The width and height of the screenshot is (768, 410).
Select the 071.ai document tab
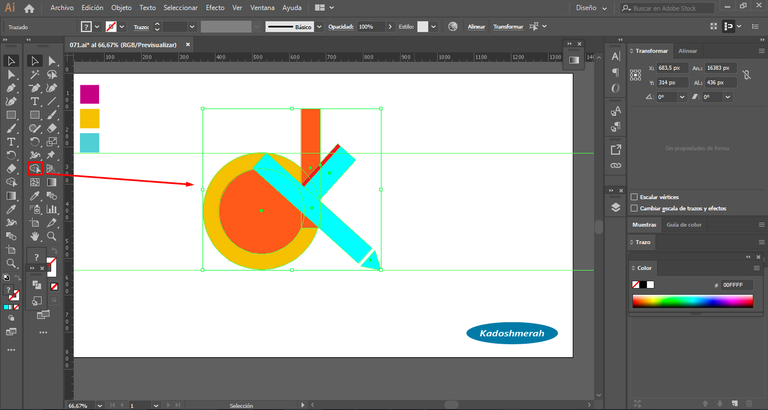click(122, 45)
